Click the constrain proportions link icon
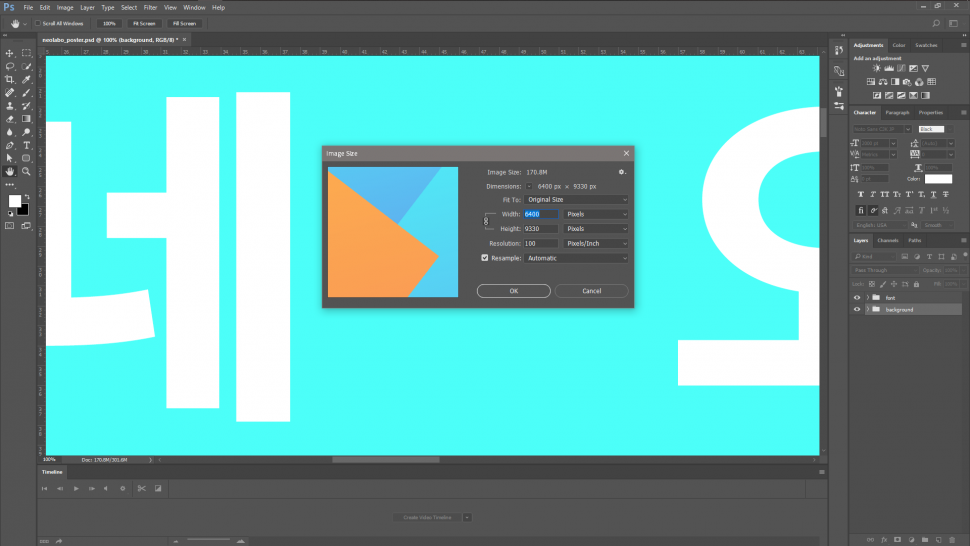 click(486, 221)
